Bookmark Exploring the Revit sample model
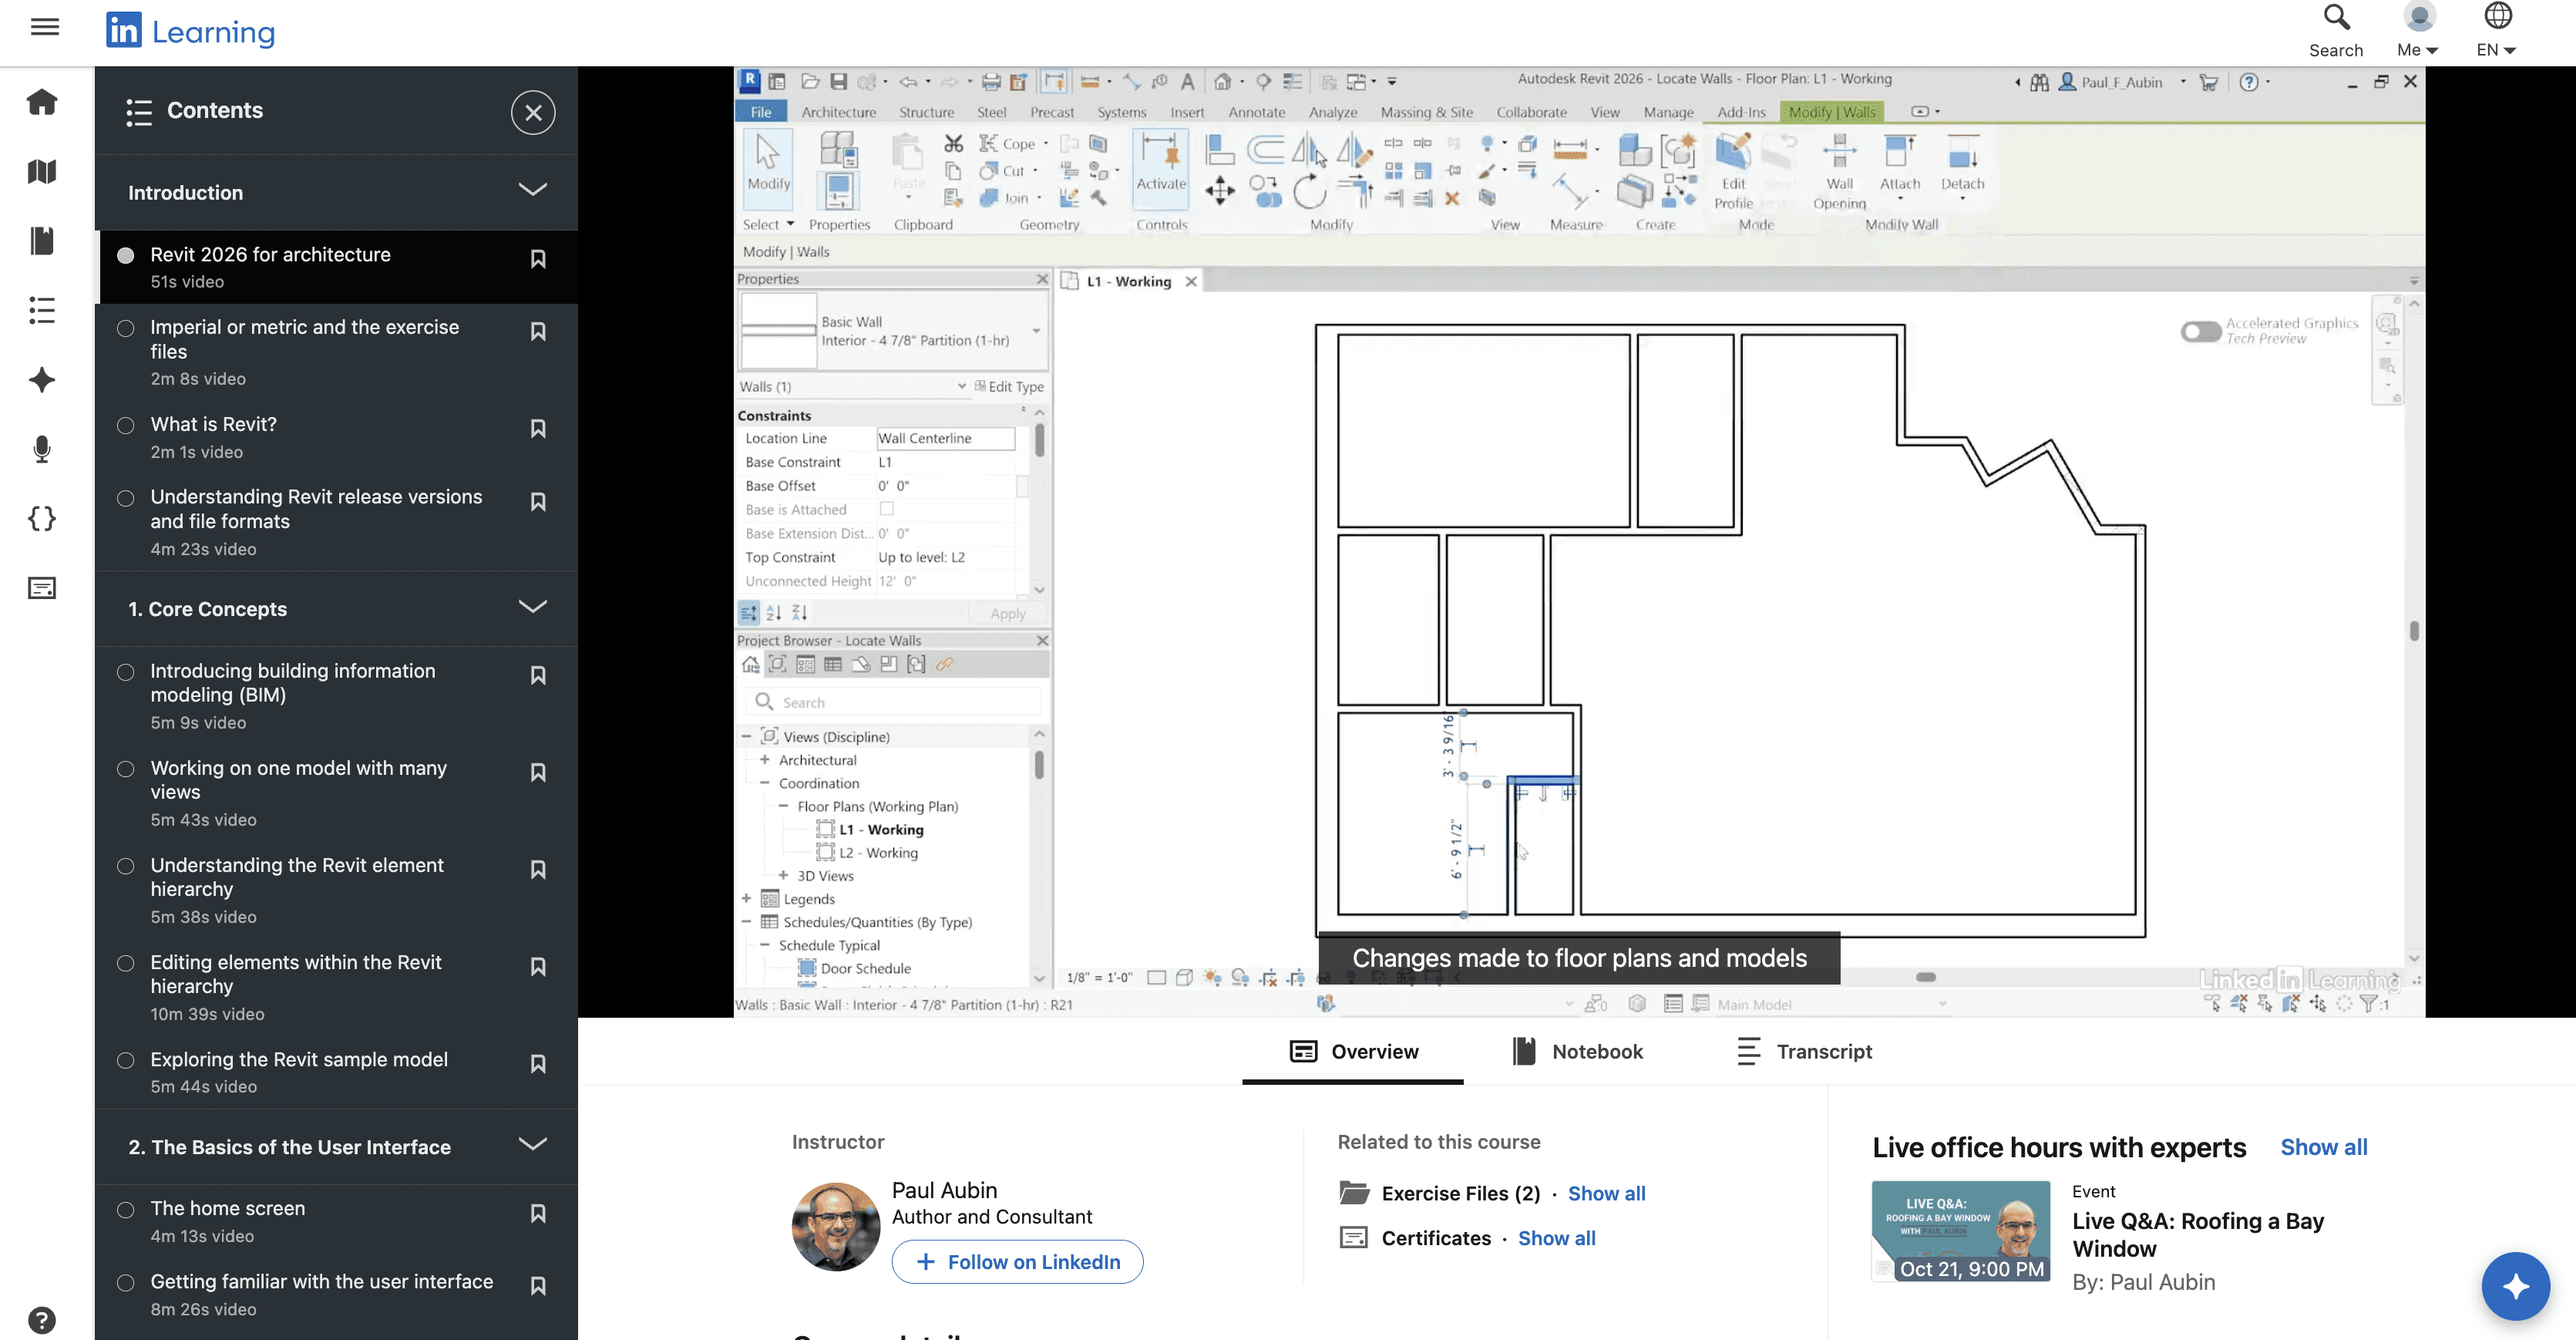 click(538, 1063)
